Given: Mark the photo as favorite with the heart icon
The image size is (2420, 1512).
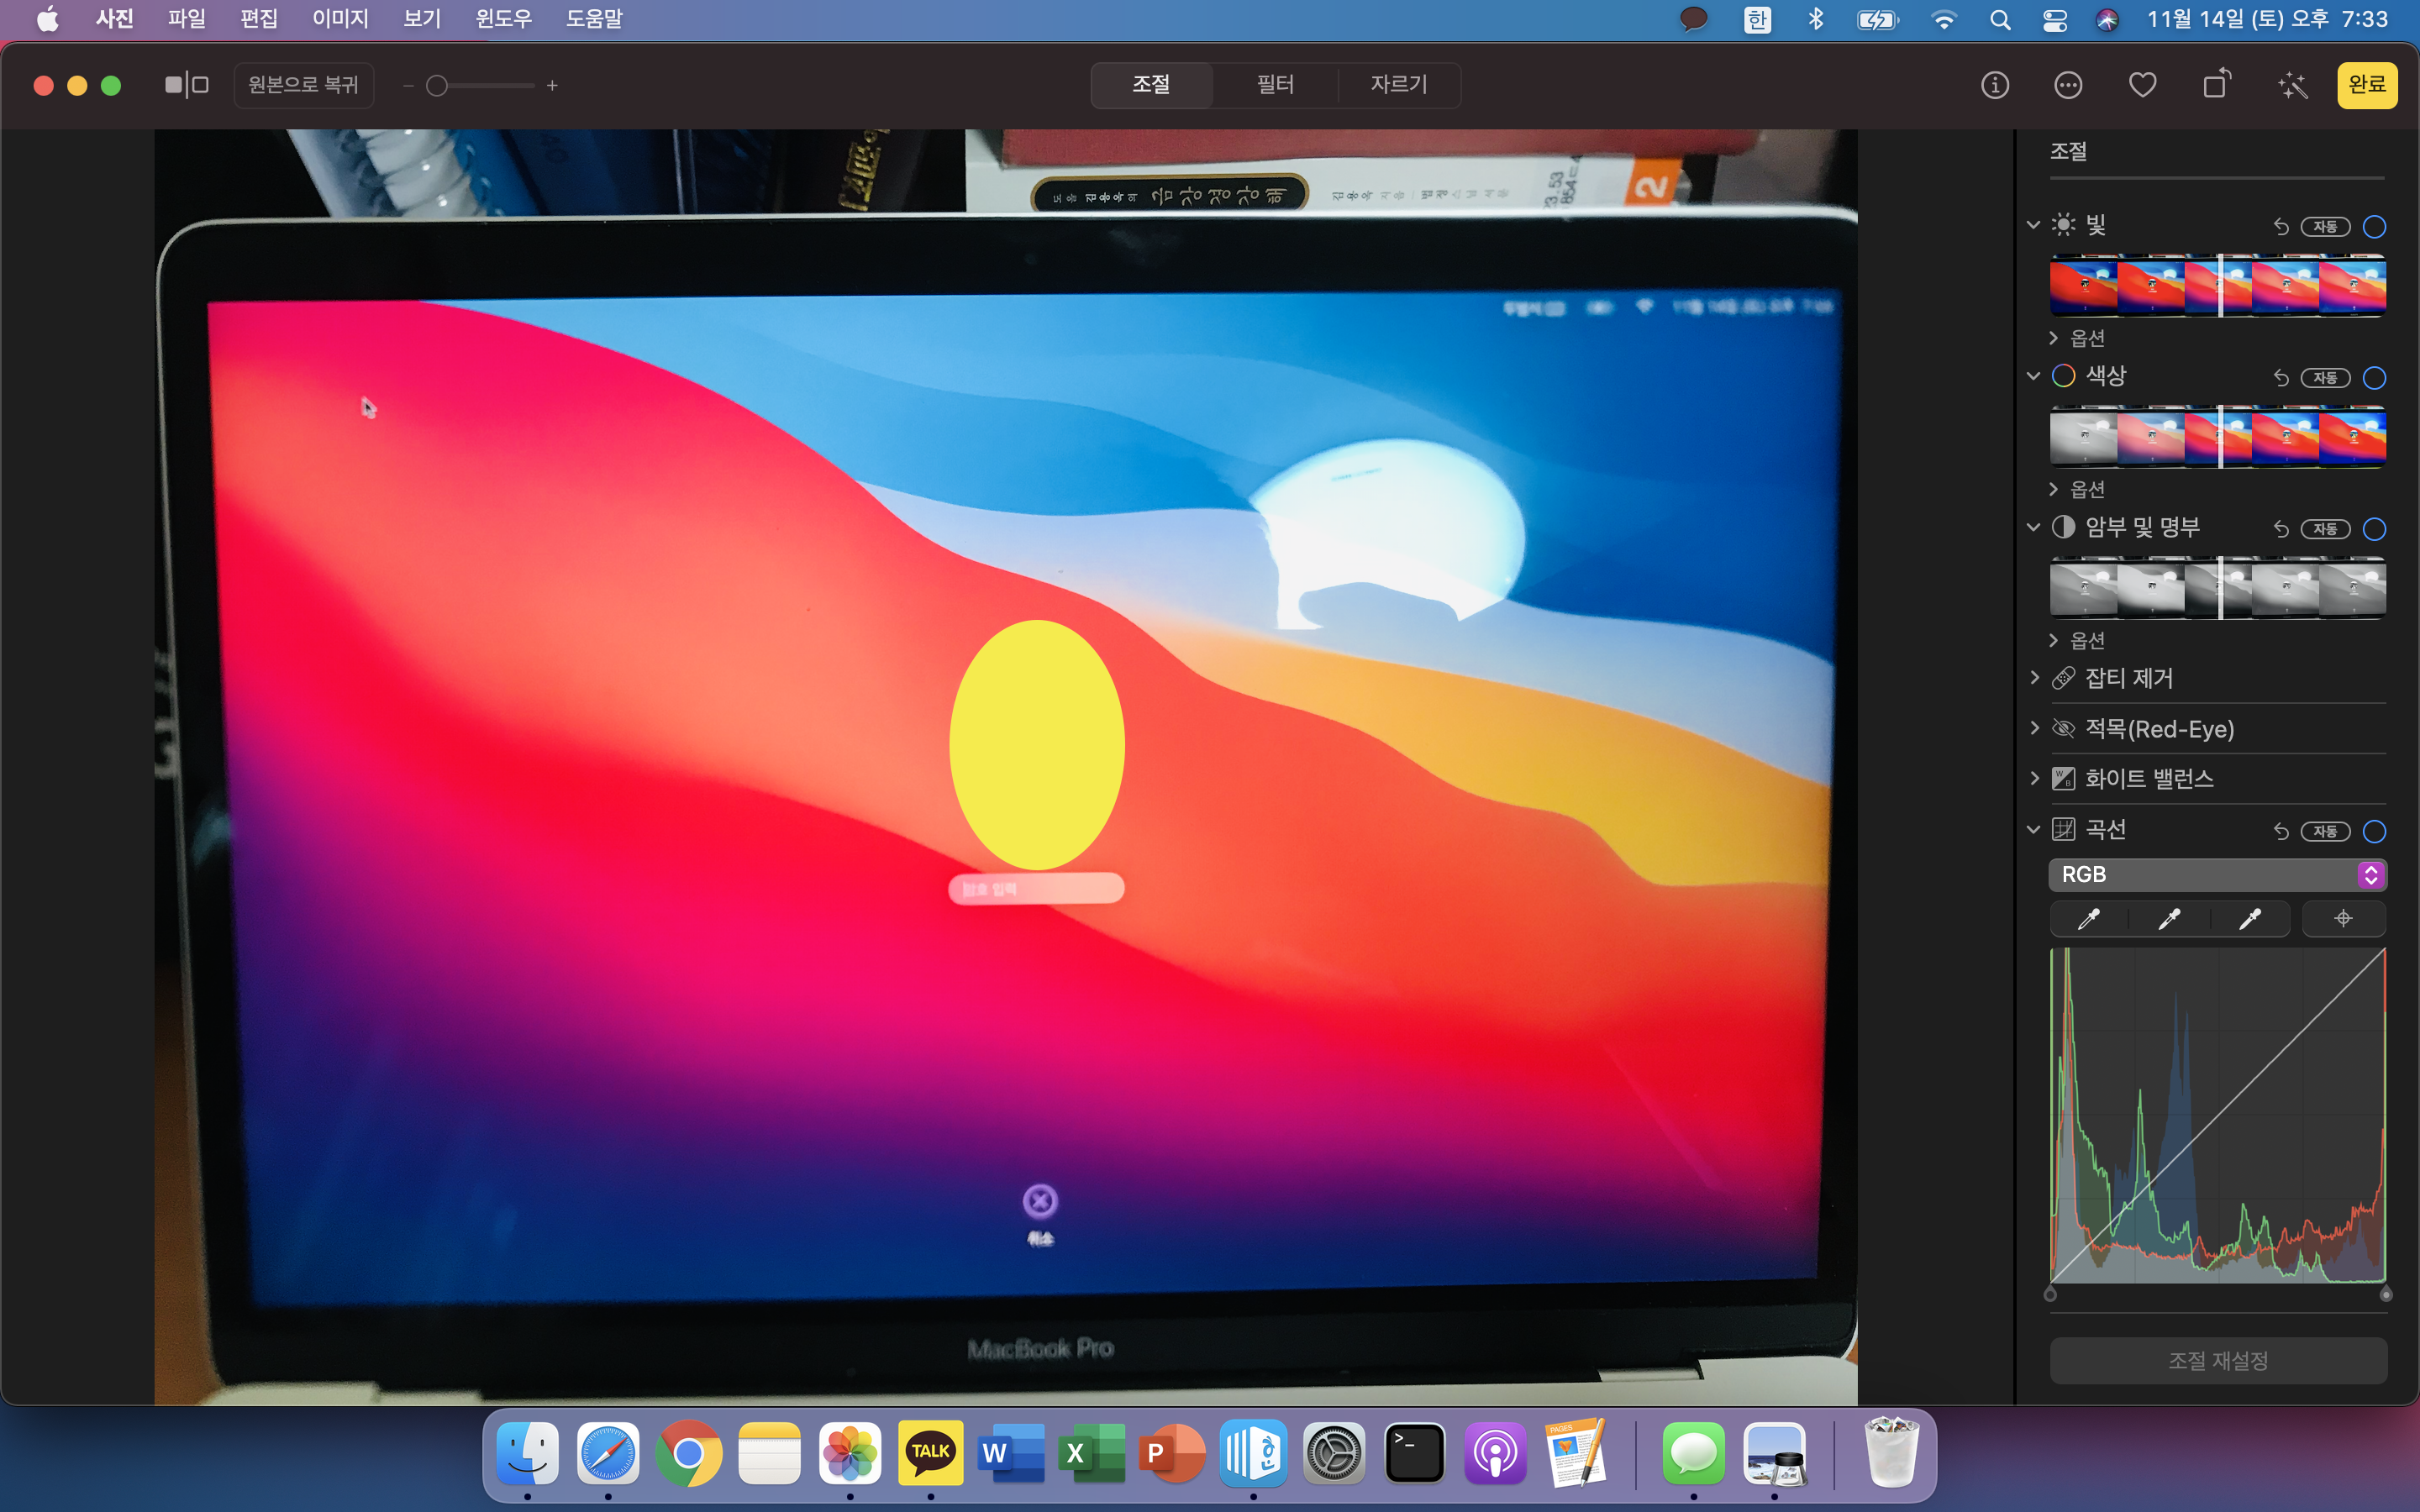Looking at the screenshot, I should tap(2142, 85).
